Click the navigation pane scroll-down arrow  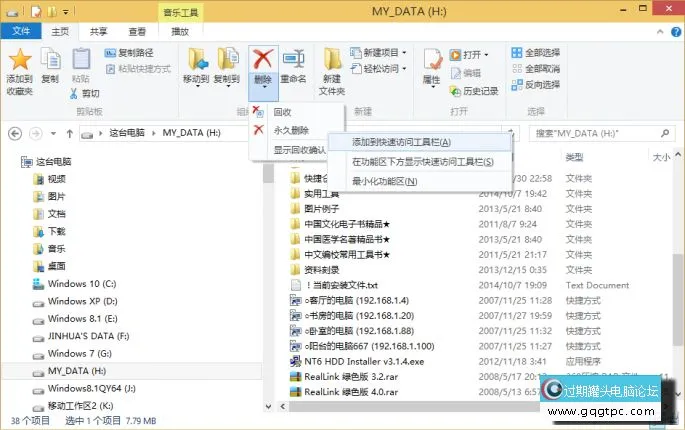coord(268,406)
